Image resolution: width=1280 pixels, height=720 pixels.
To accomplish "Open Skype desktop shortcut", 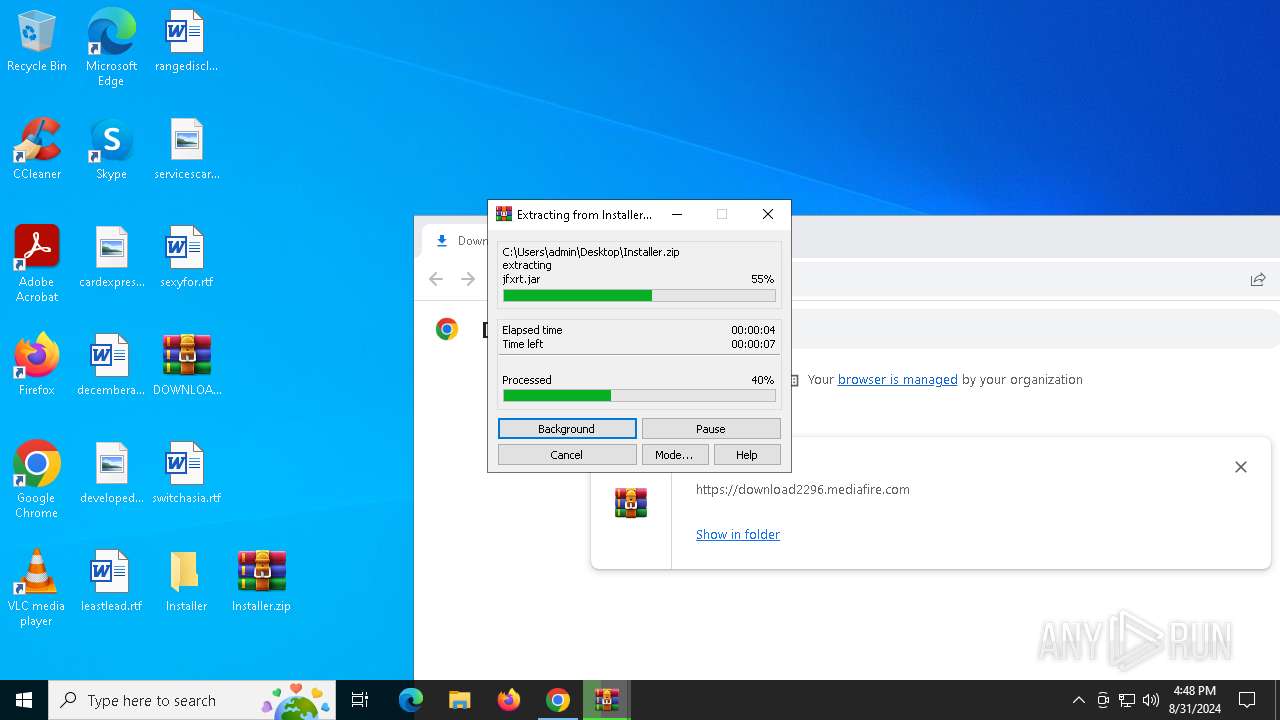I will [x=111, y=150].
